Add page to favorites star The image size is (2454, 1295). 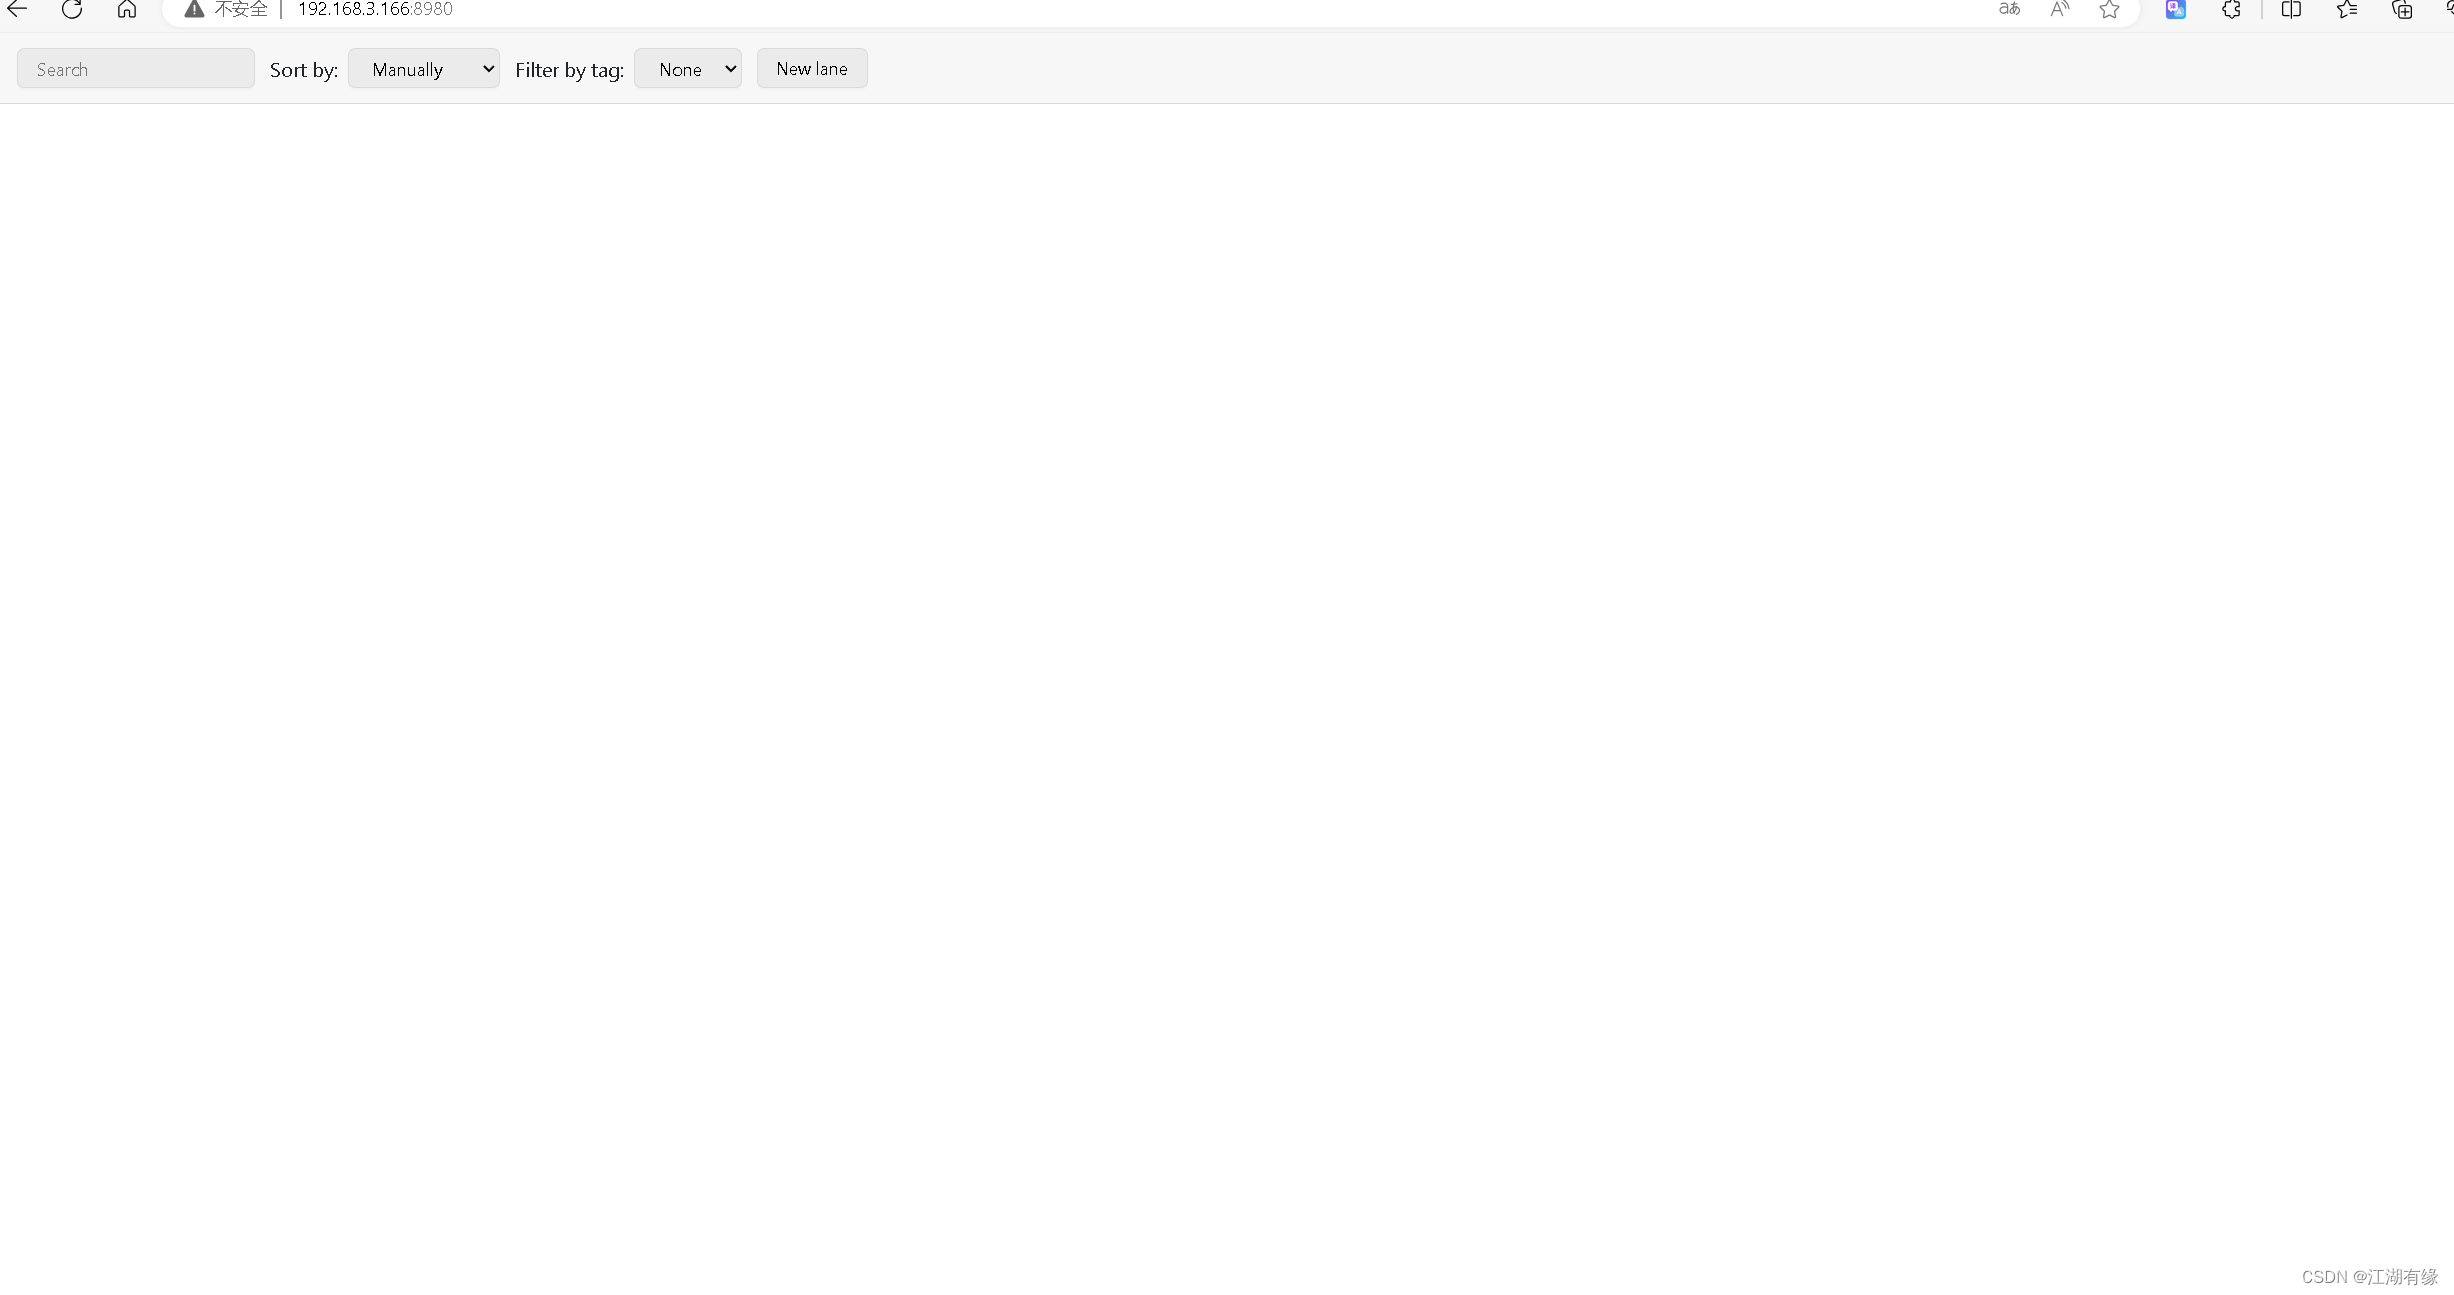2109,9
